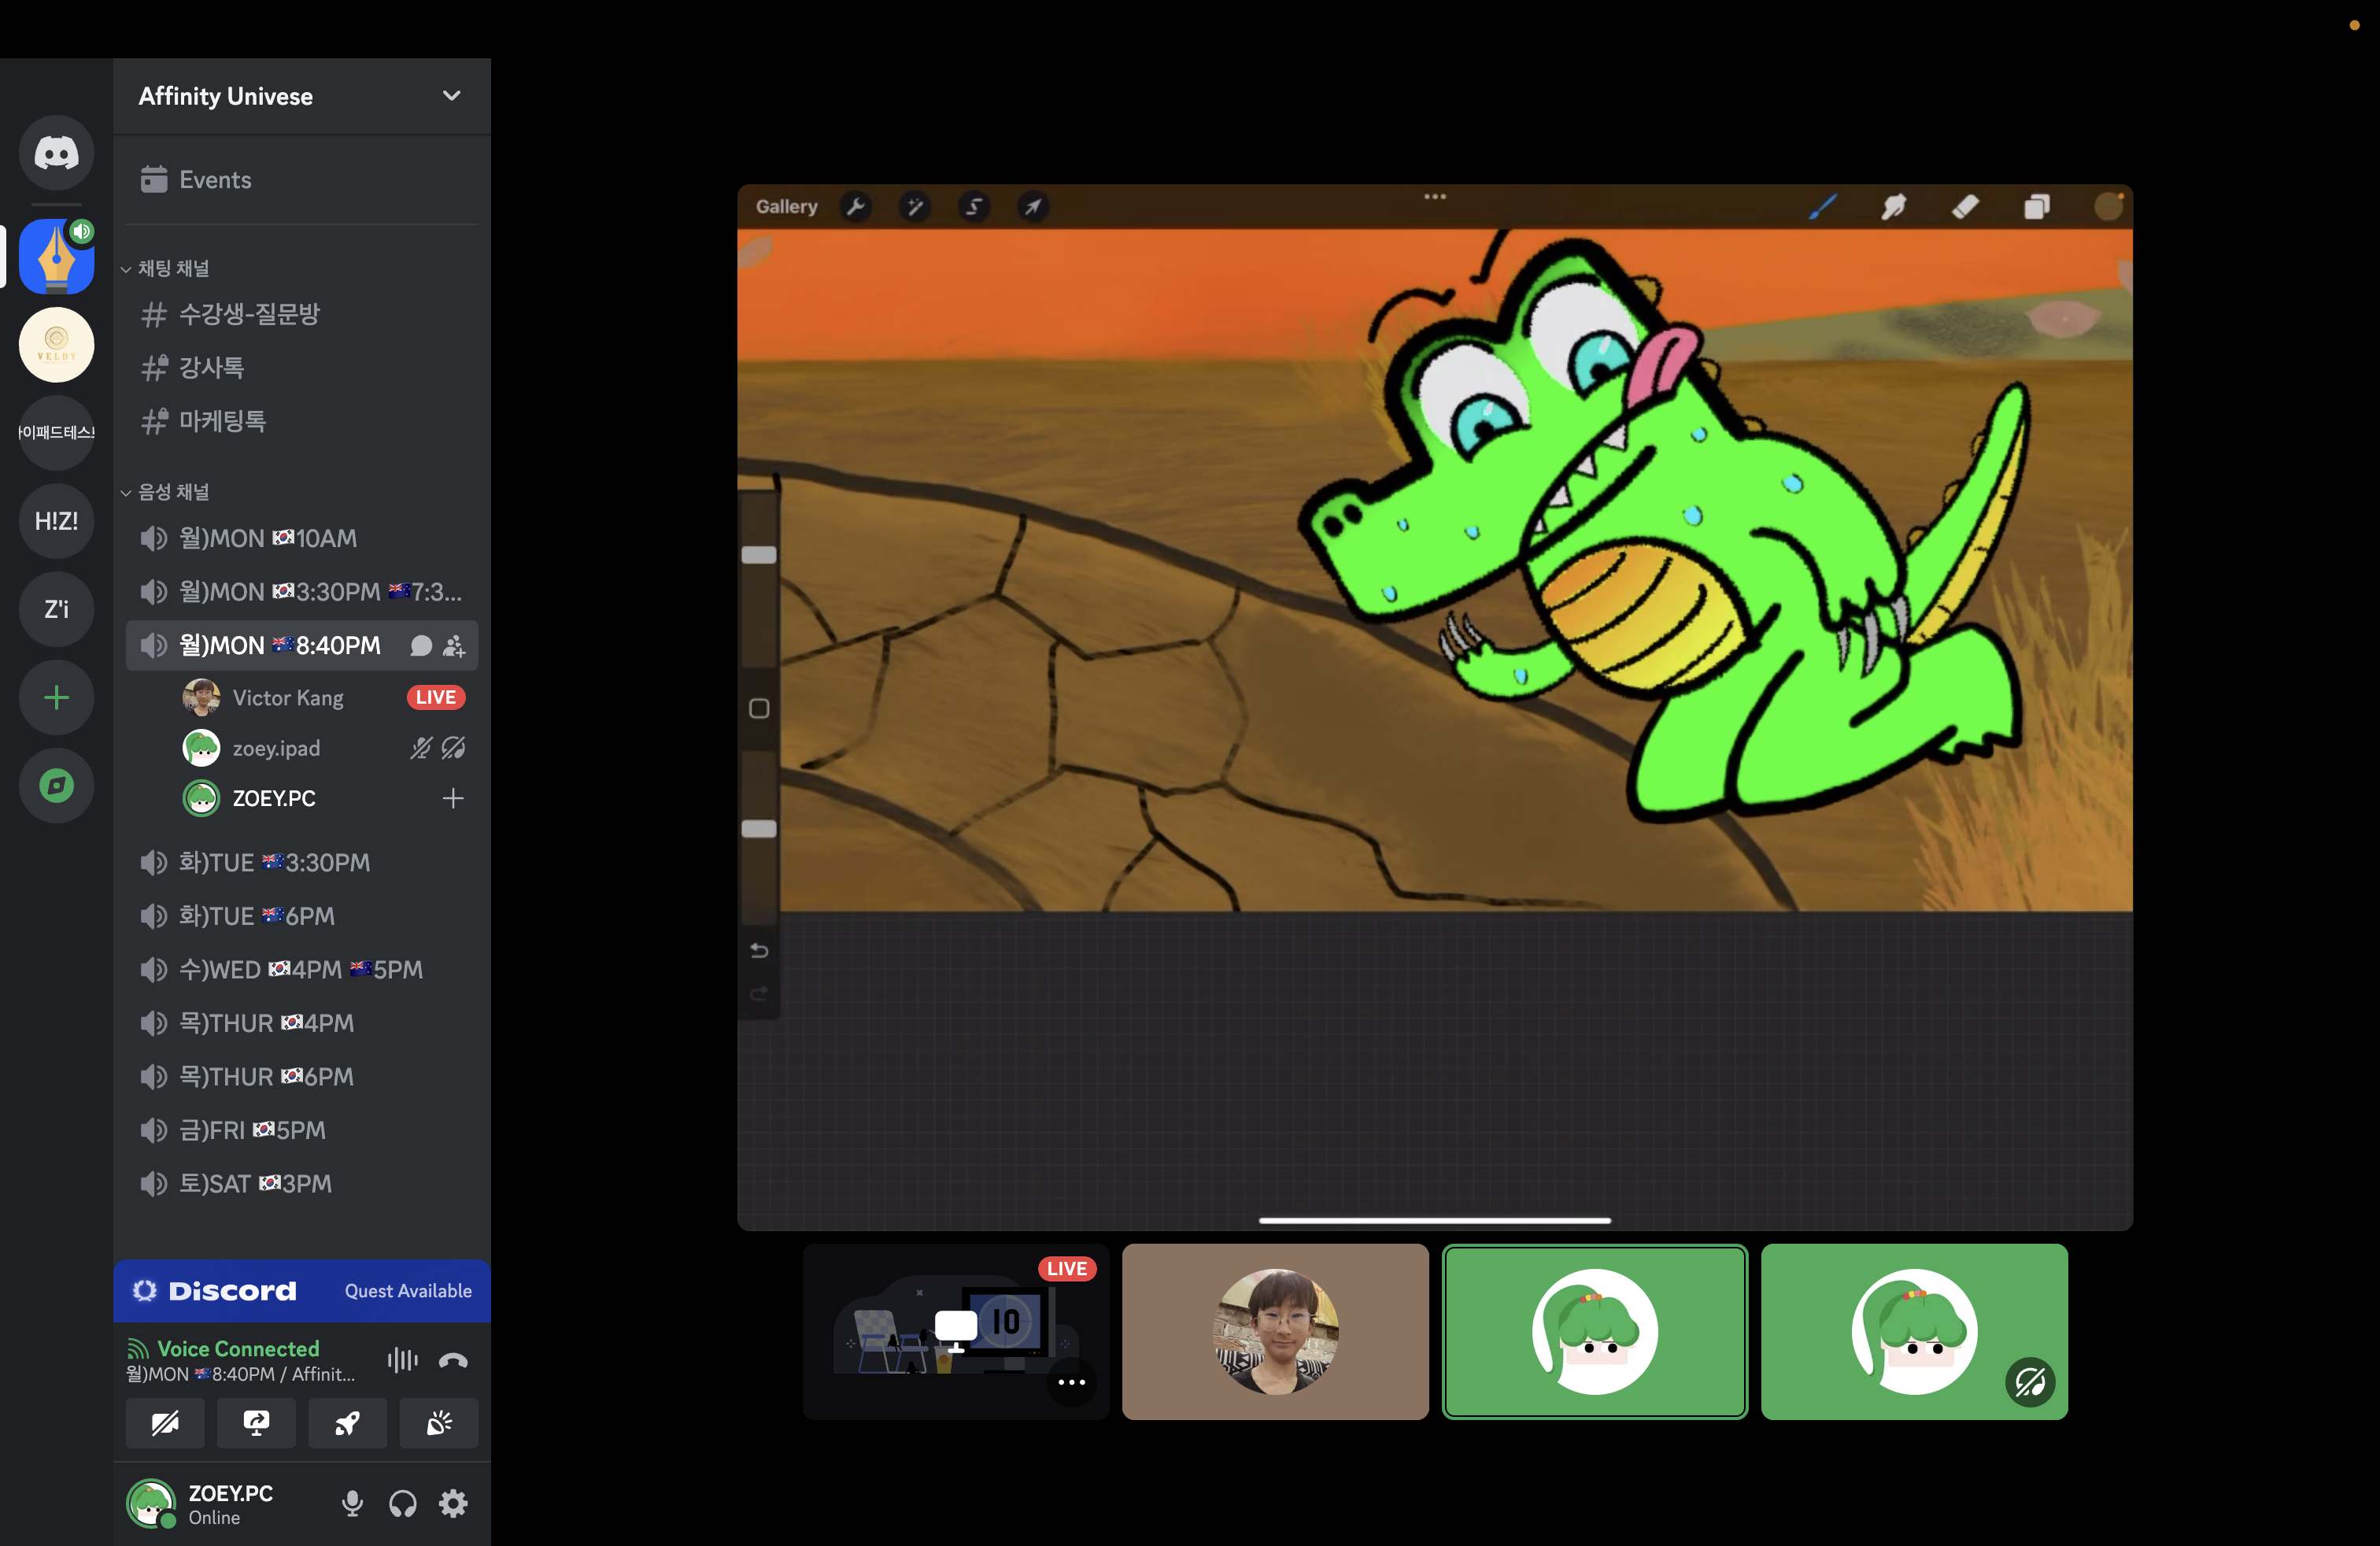The height and width of the screenshot is (1546, 2380).
Task: Click the Add a Server plus icon
Action: [56, 697]
